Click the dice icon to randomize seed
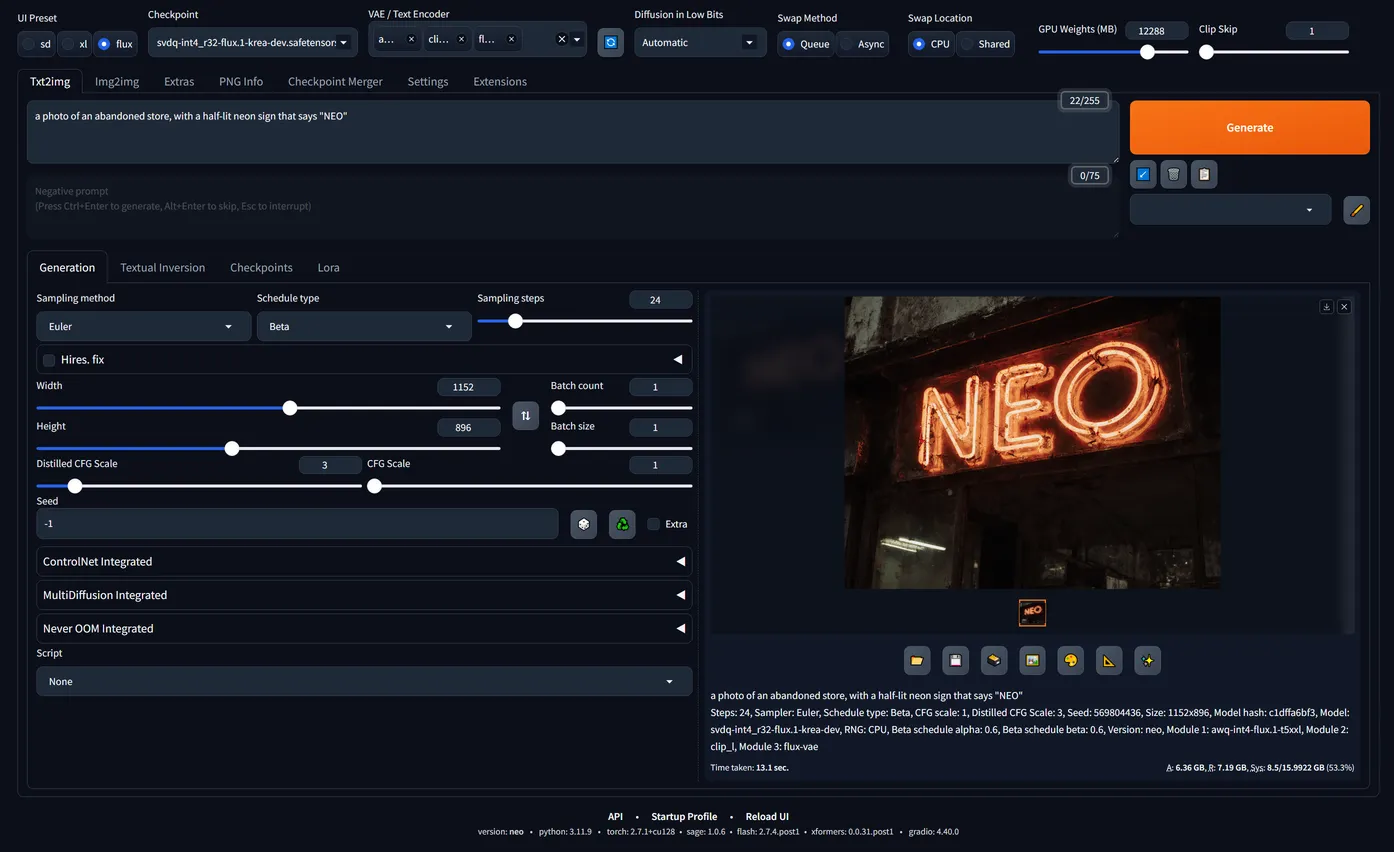The width and height of the screenshot is (1394, 852). pyautogui.click(x=583, y=524)
